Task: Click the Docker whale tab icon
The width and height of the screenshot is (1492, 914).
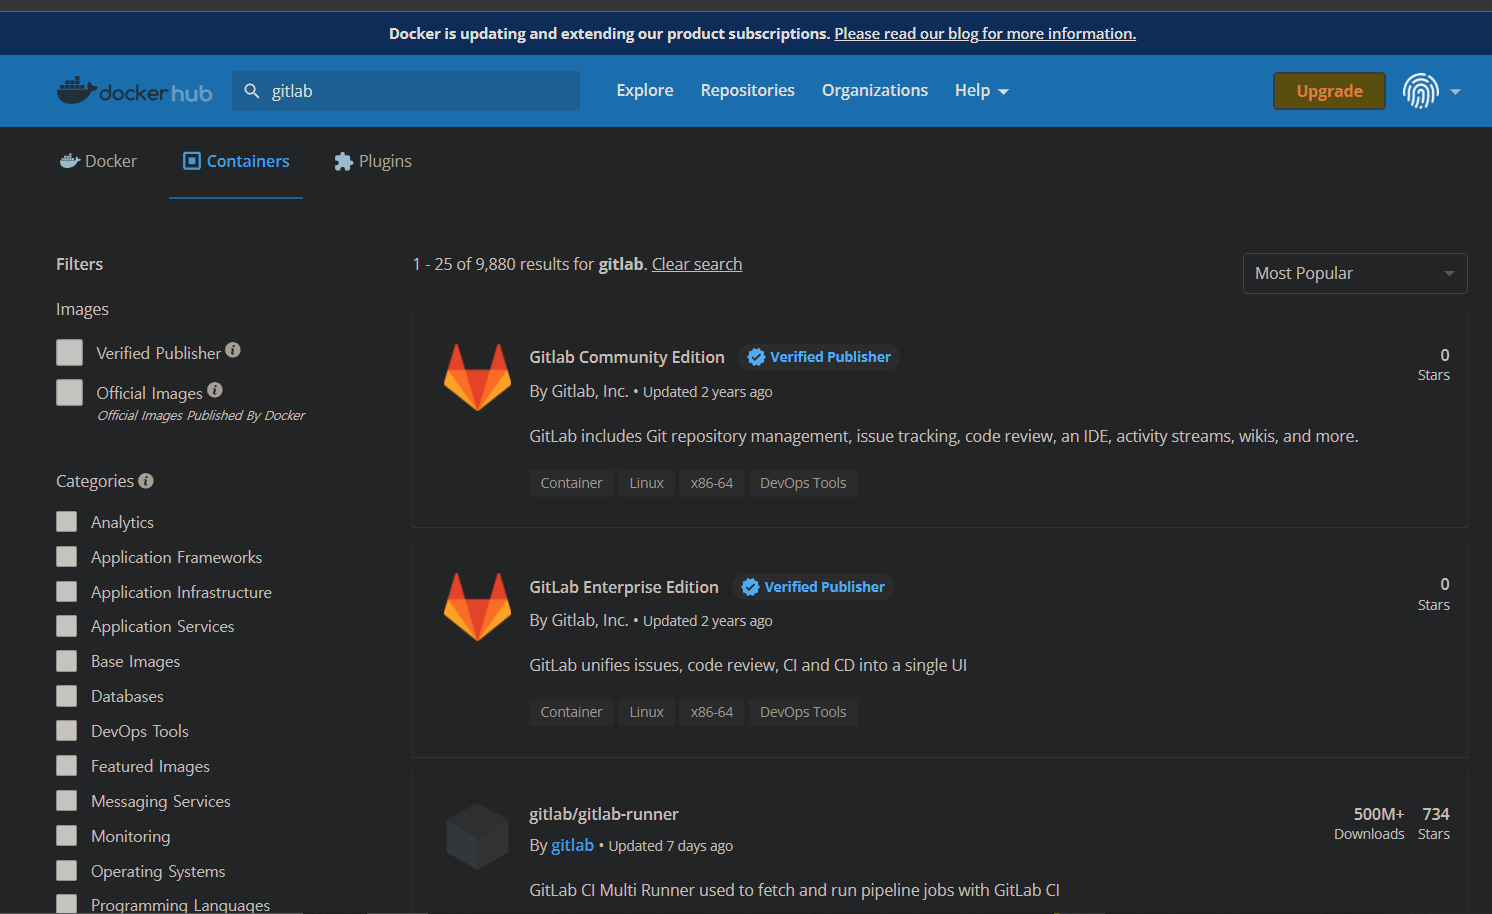Action: click(x=69, y=161)
